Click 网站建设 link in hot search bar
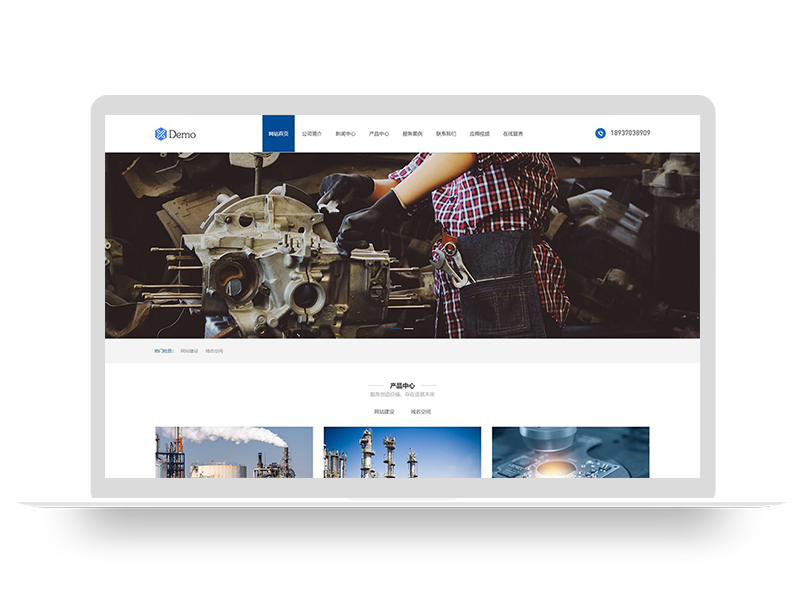Screen dimensions: 800x600 click(x=189, y=351)
